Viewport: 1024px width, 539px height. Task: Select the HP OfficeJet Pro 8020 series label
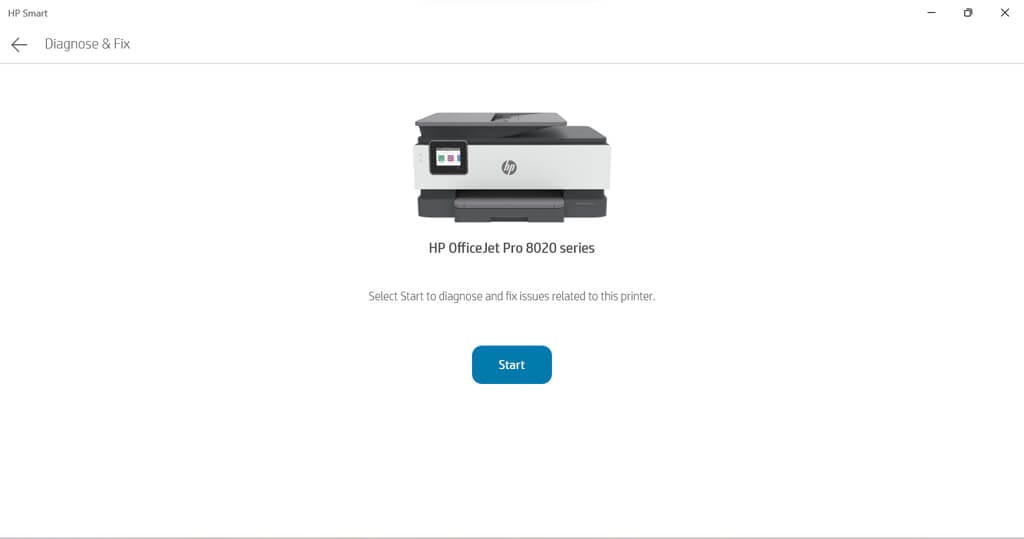click(x=511, y=248)
